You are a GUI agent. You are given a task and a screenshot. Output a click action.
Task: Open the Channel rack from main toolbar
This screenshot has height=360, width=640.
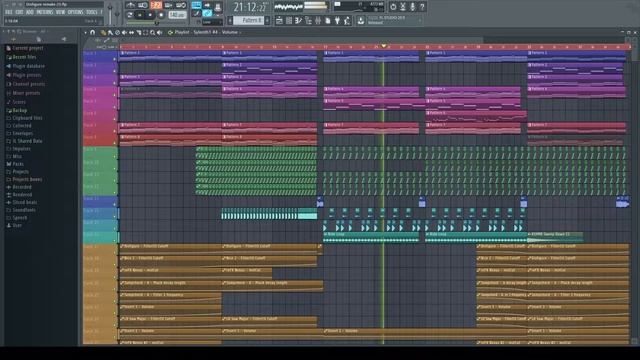tap(289, 20)
